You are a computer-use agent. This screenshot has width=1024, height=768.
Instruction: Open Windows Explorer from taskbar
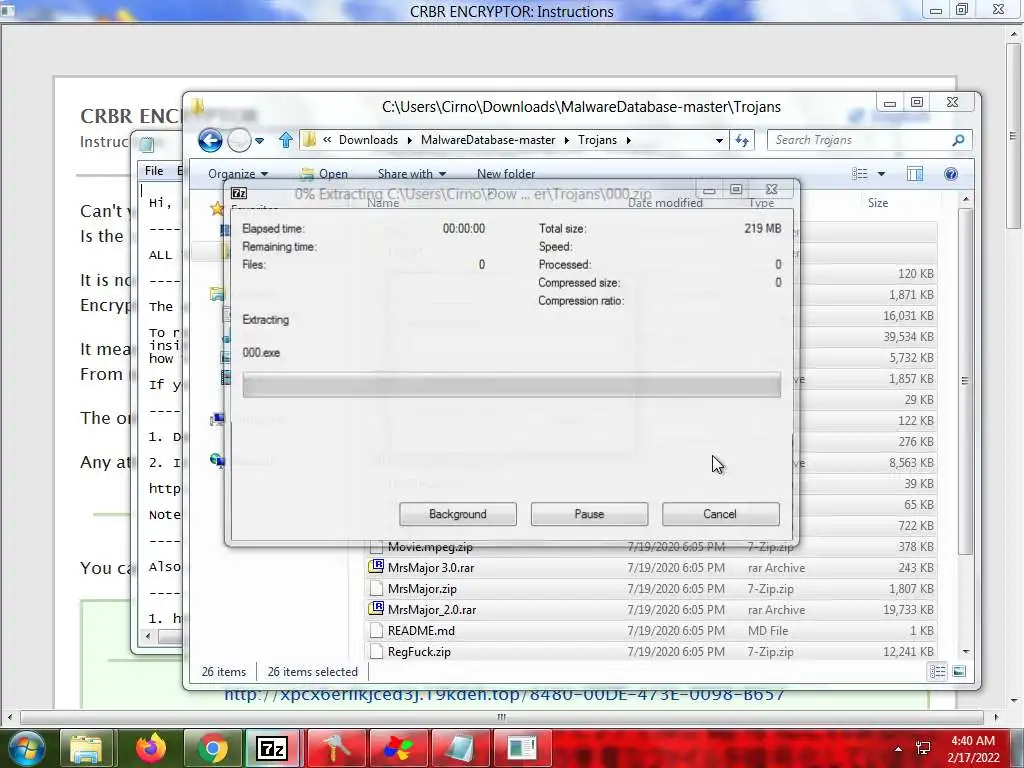86,748
